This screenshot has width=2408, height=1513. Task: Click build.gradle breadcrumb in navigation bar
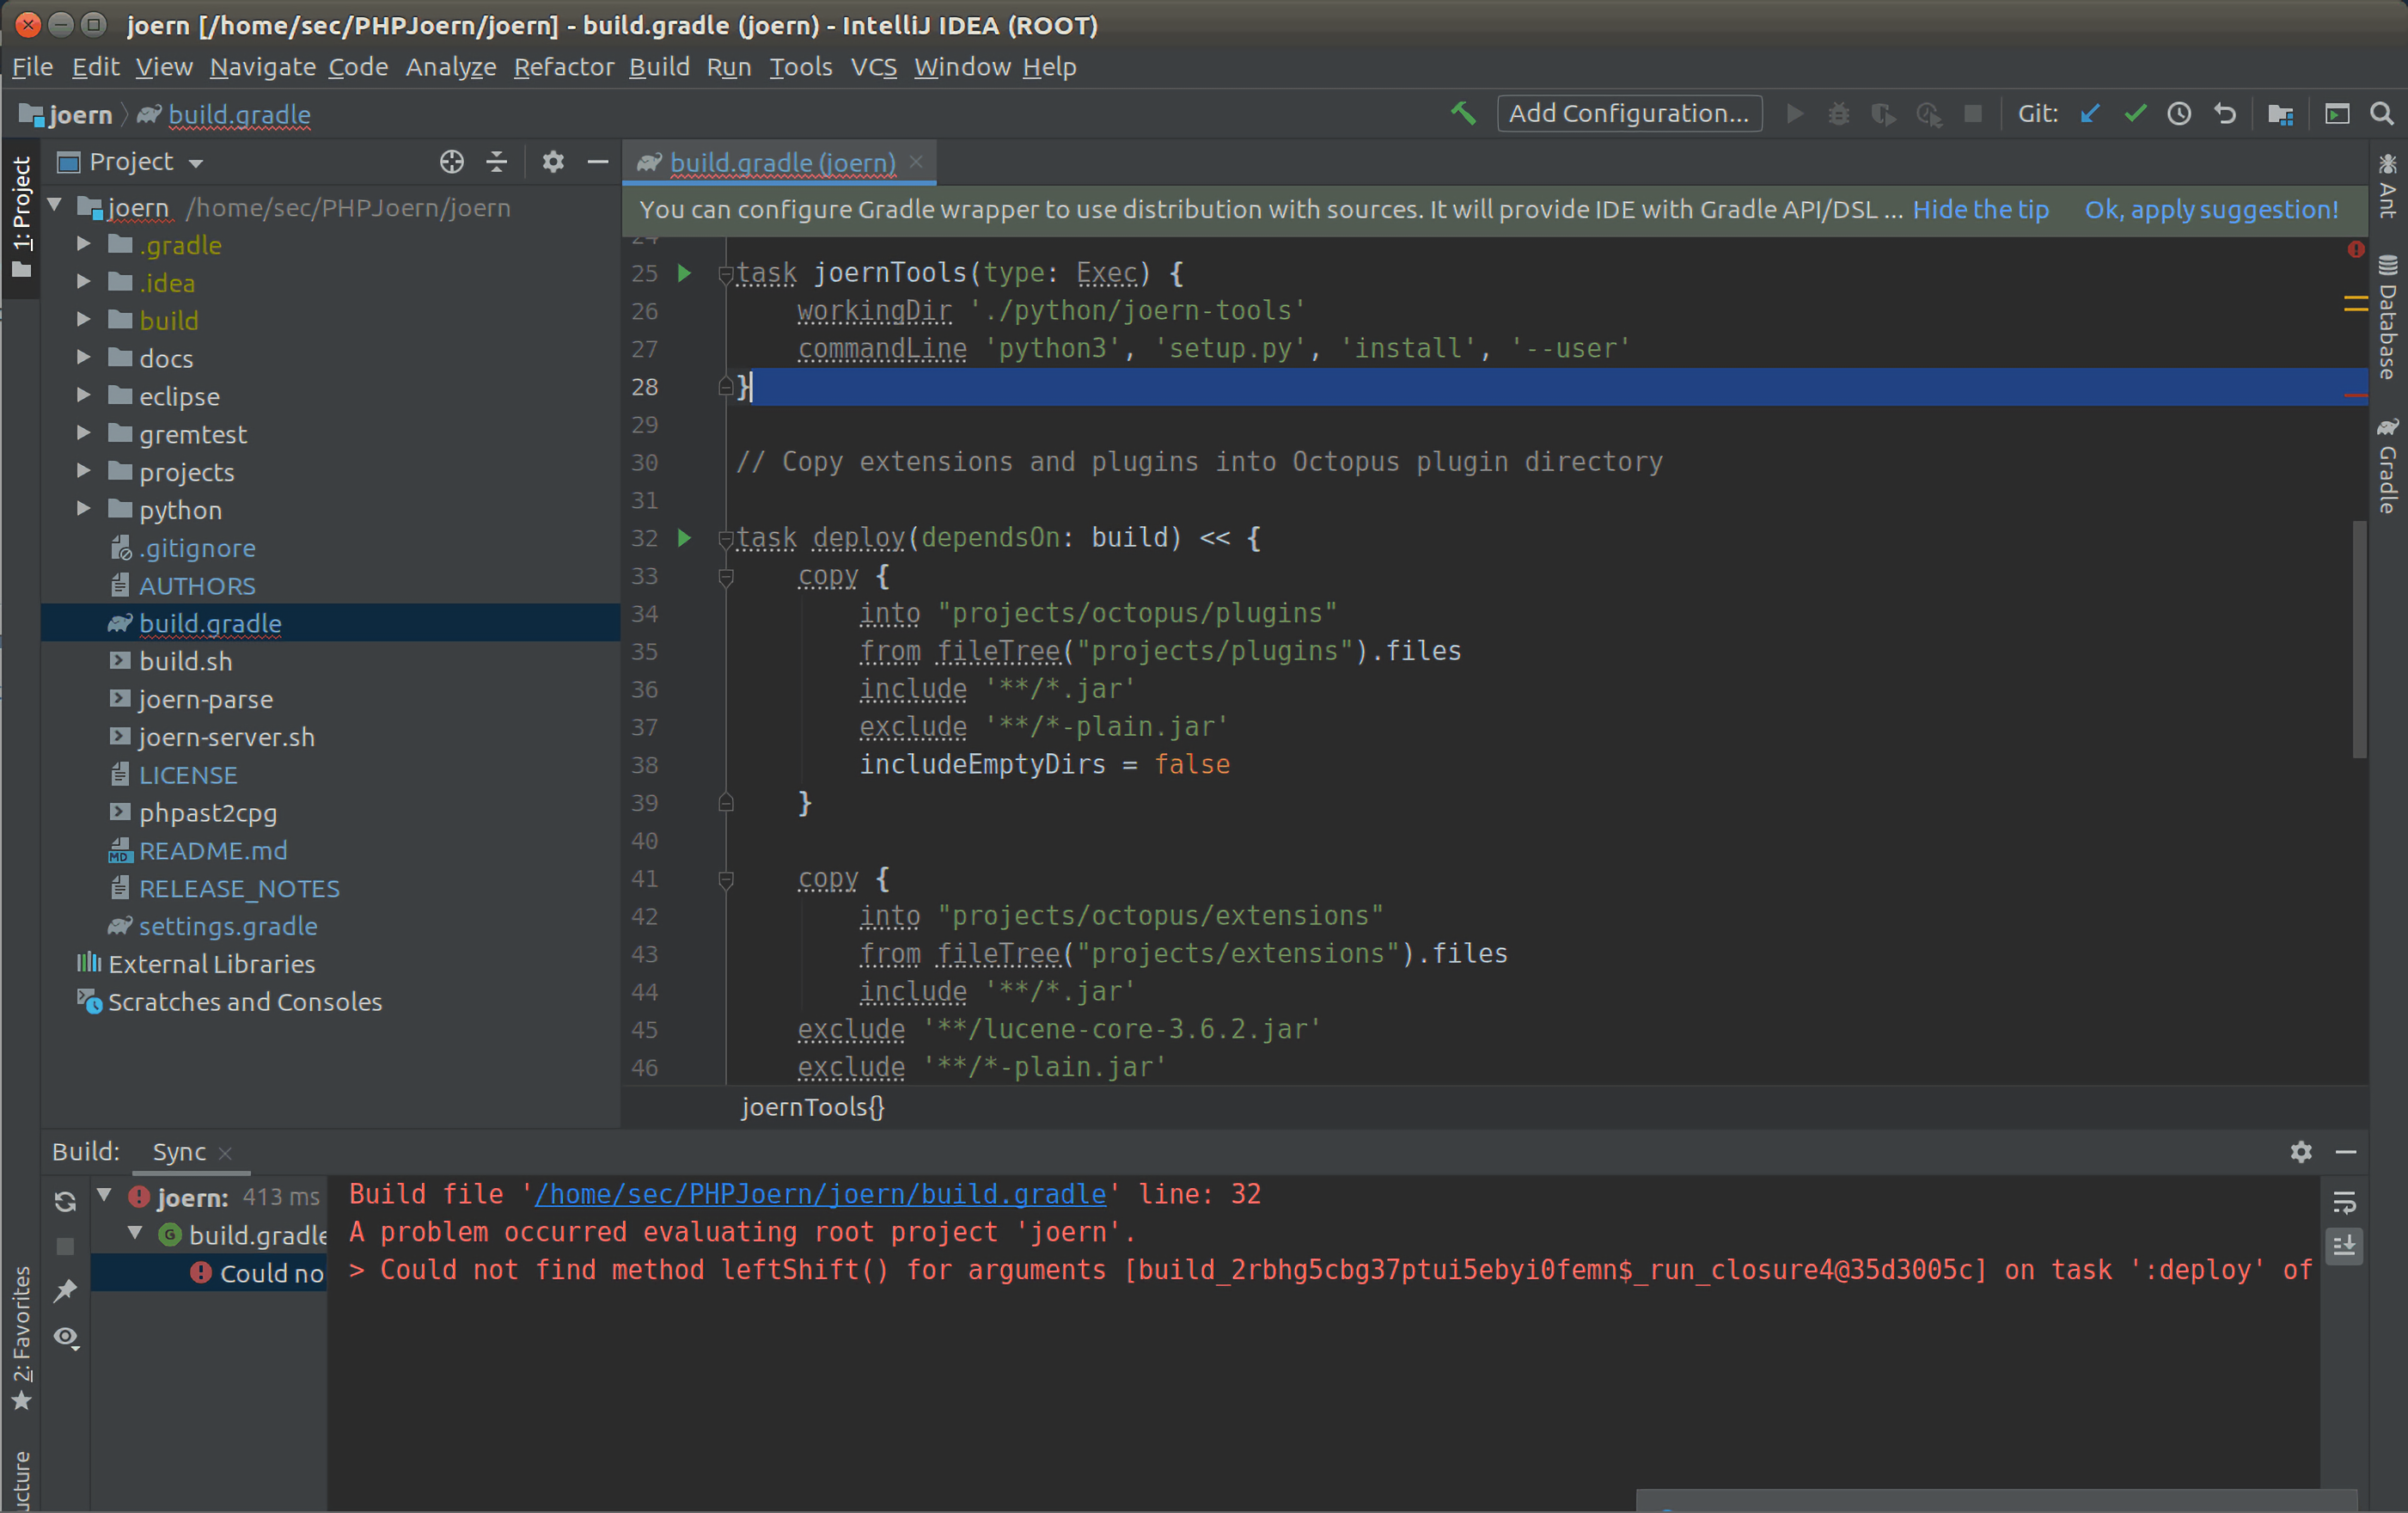coord(239,115)
